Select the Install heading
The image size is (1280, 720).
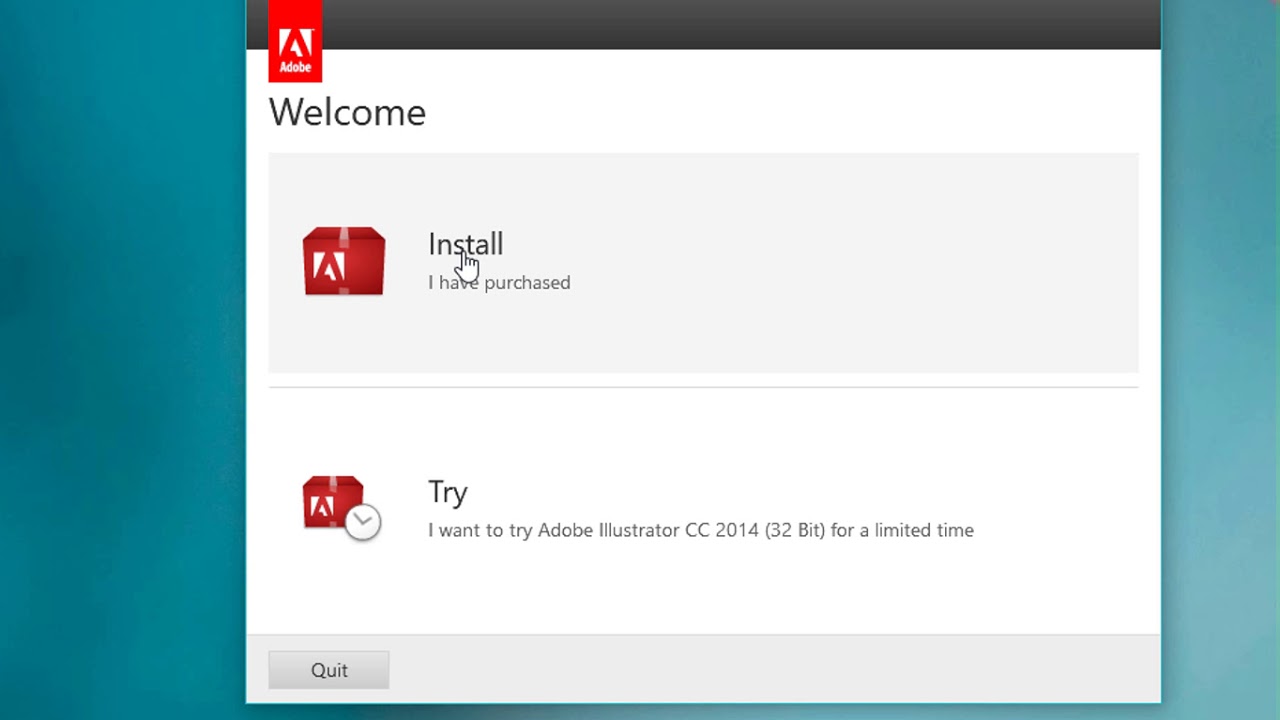(465, 245)
